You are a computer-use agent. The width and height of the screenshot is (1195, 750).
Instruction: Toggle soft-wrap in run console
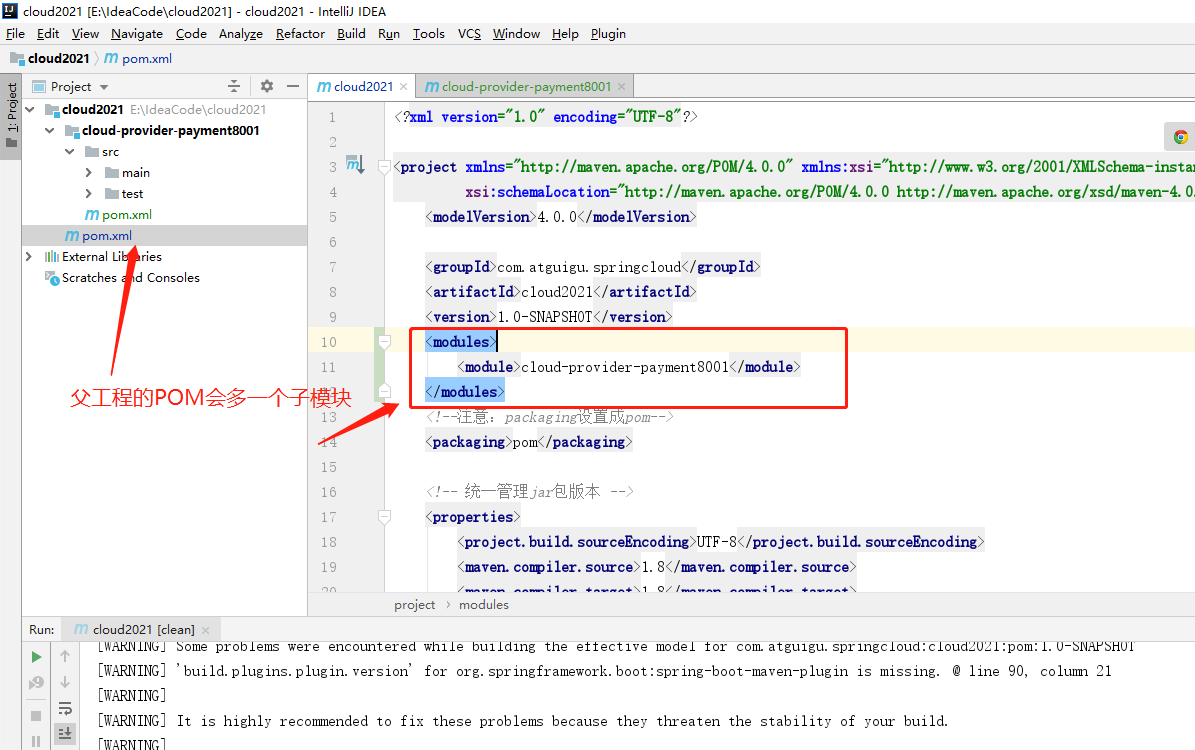click(x=65, y=708)
